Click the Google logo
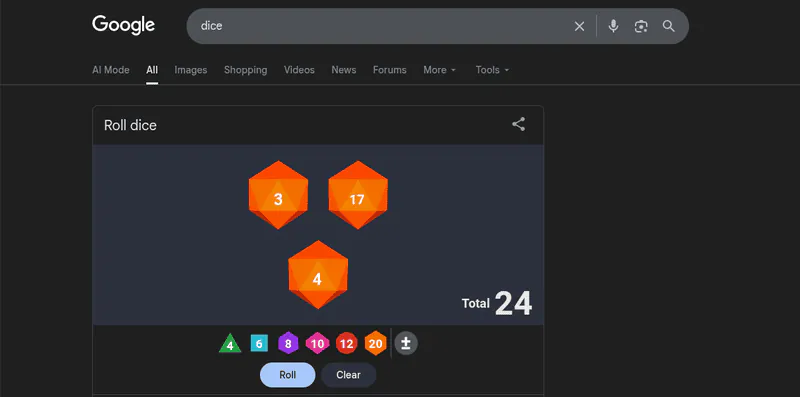The height and width of the screenshot is (397, 800). coord(123,25)
